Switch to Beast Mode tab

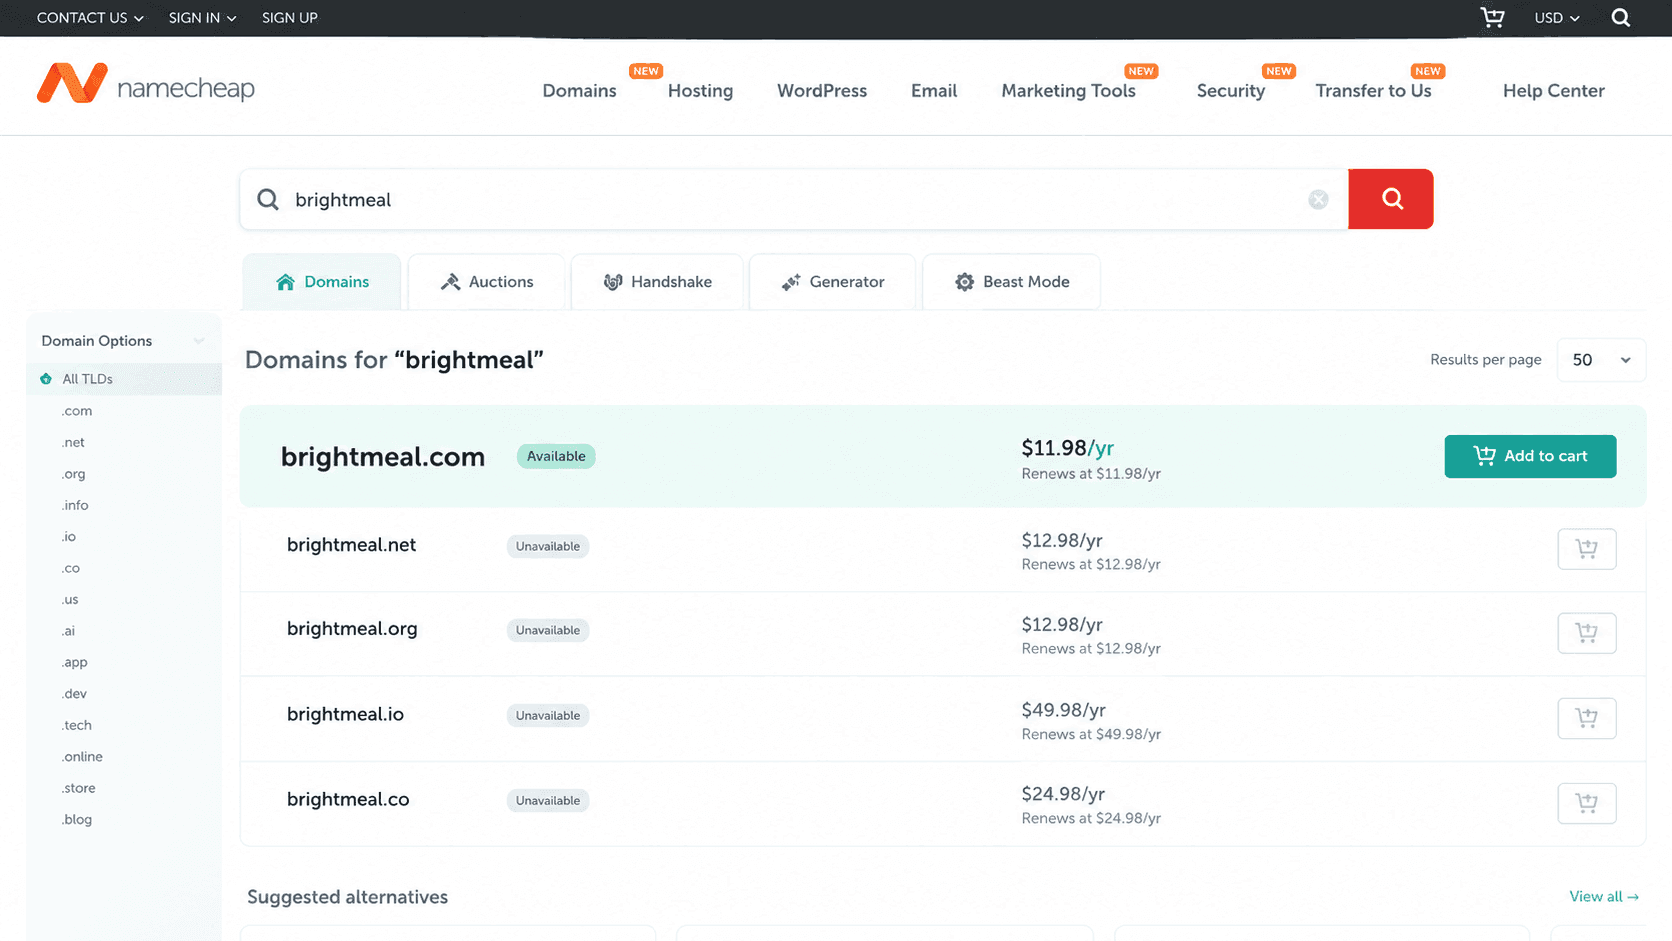(1011, 282)
